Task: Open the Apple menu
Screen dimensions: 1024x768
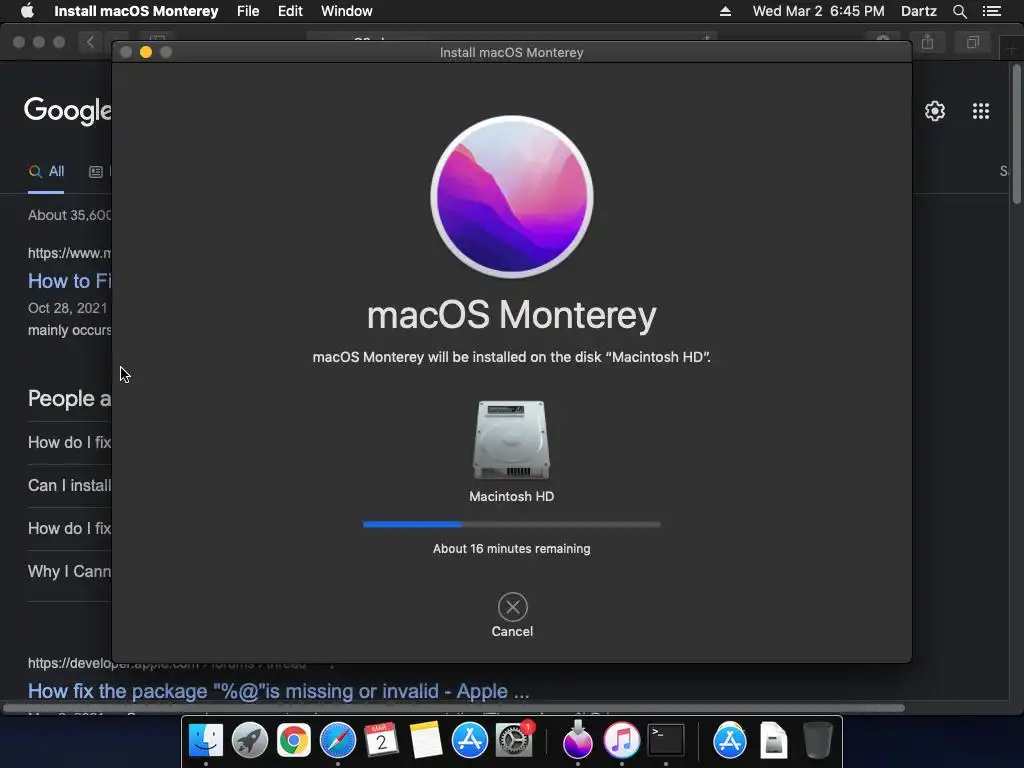Action: pyautogui.click(x=27, y=11)
